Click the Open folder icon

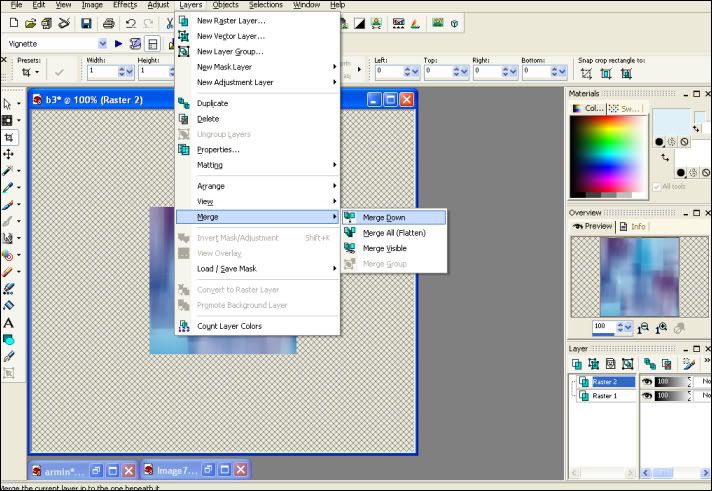[30, 23]
